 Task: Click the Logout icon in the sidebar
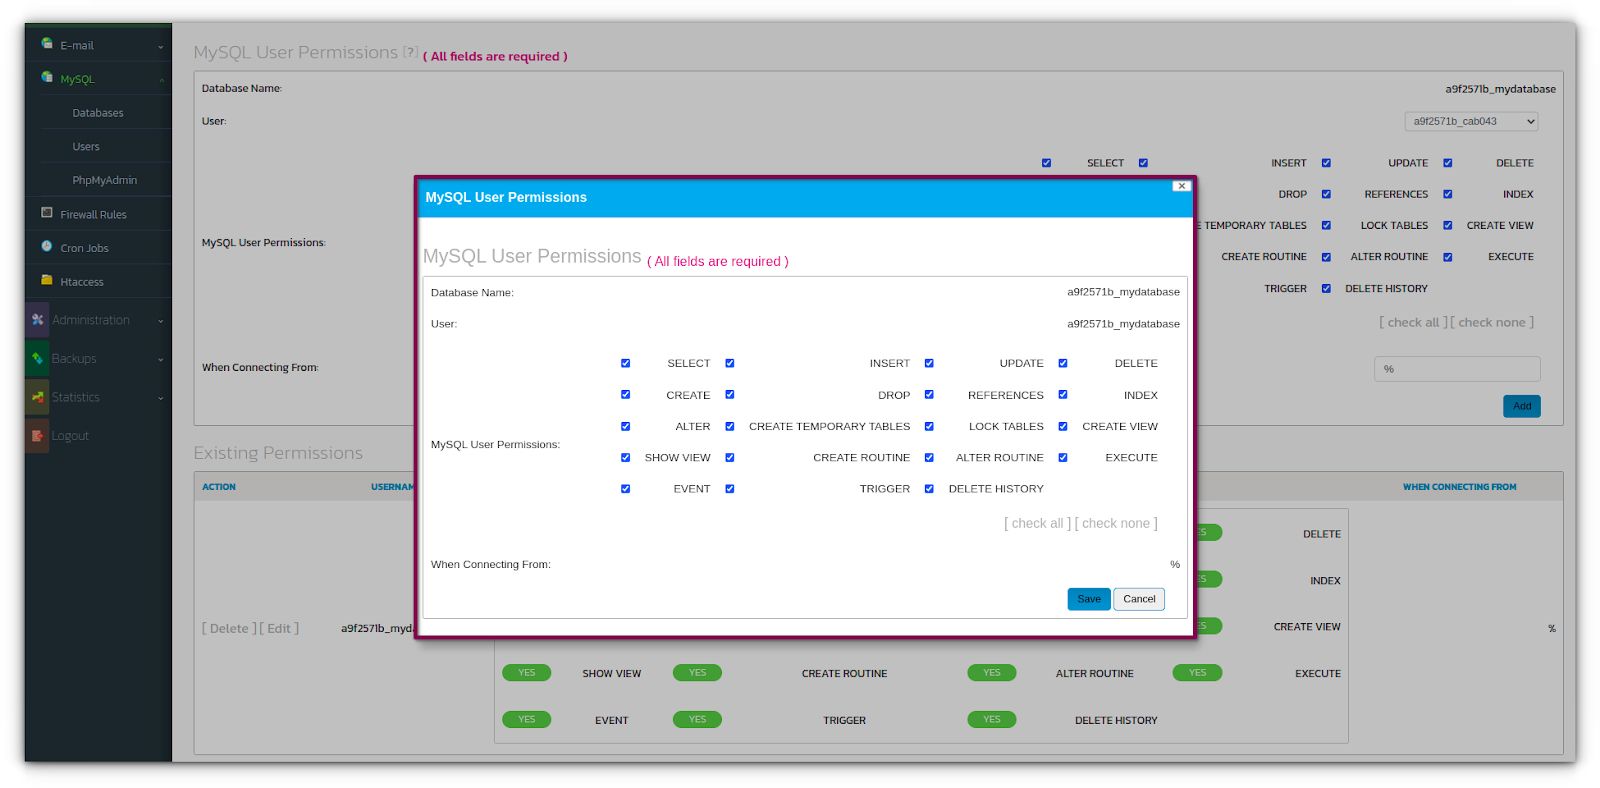point(38,436)
